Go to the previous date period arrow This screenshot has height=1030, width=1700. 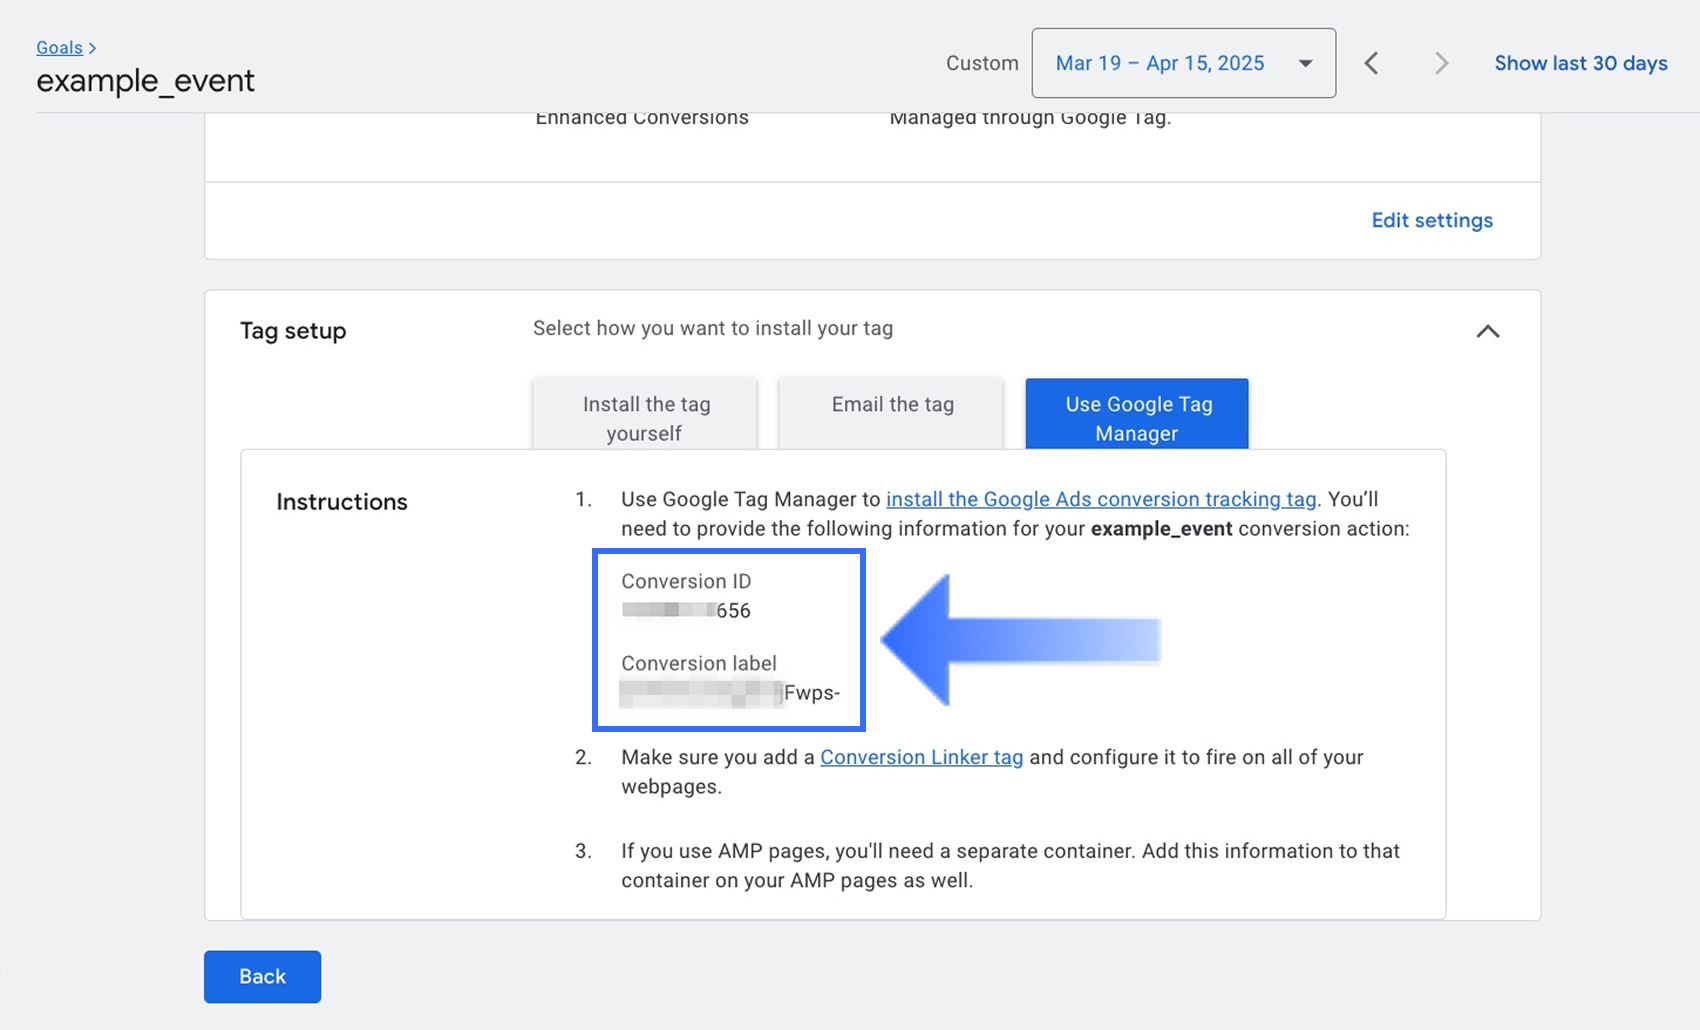coord(1371,63)
